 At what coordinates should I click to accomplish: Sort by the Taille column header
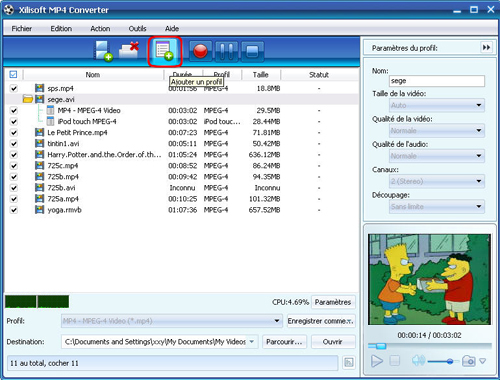261,75
